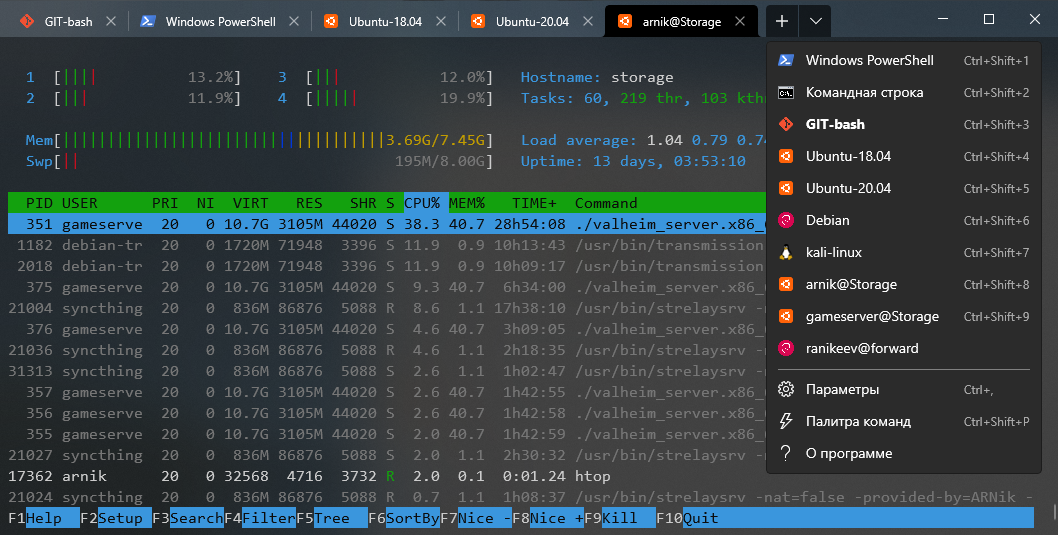
Task: Click the question mark icon for О программе
Action: [x=786, y=453]
